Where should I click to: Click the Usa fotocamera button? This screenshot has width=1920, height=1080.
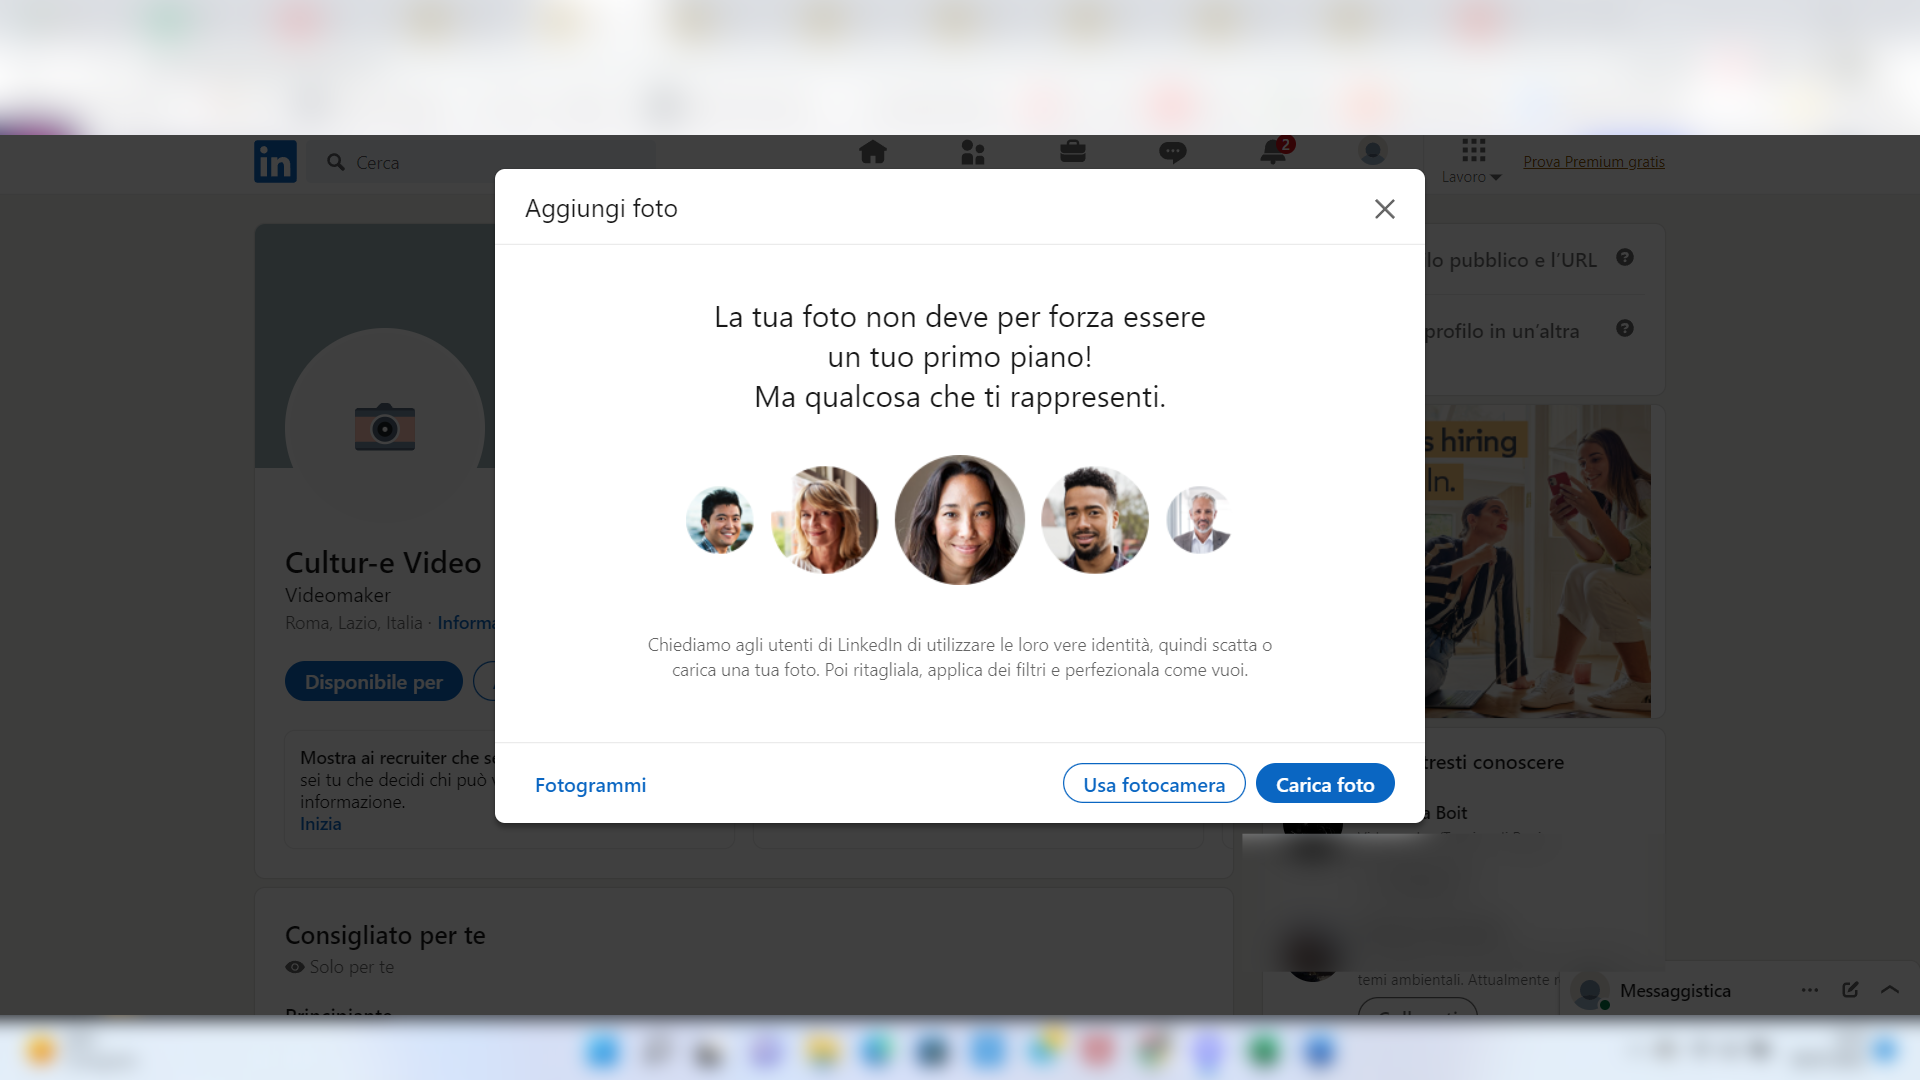pyautogui.click(x=1153, y=784)
